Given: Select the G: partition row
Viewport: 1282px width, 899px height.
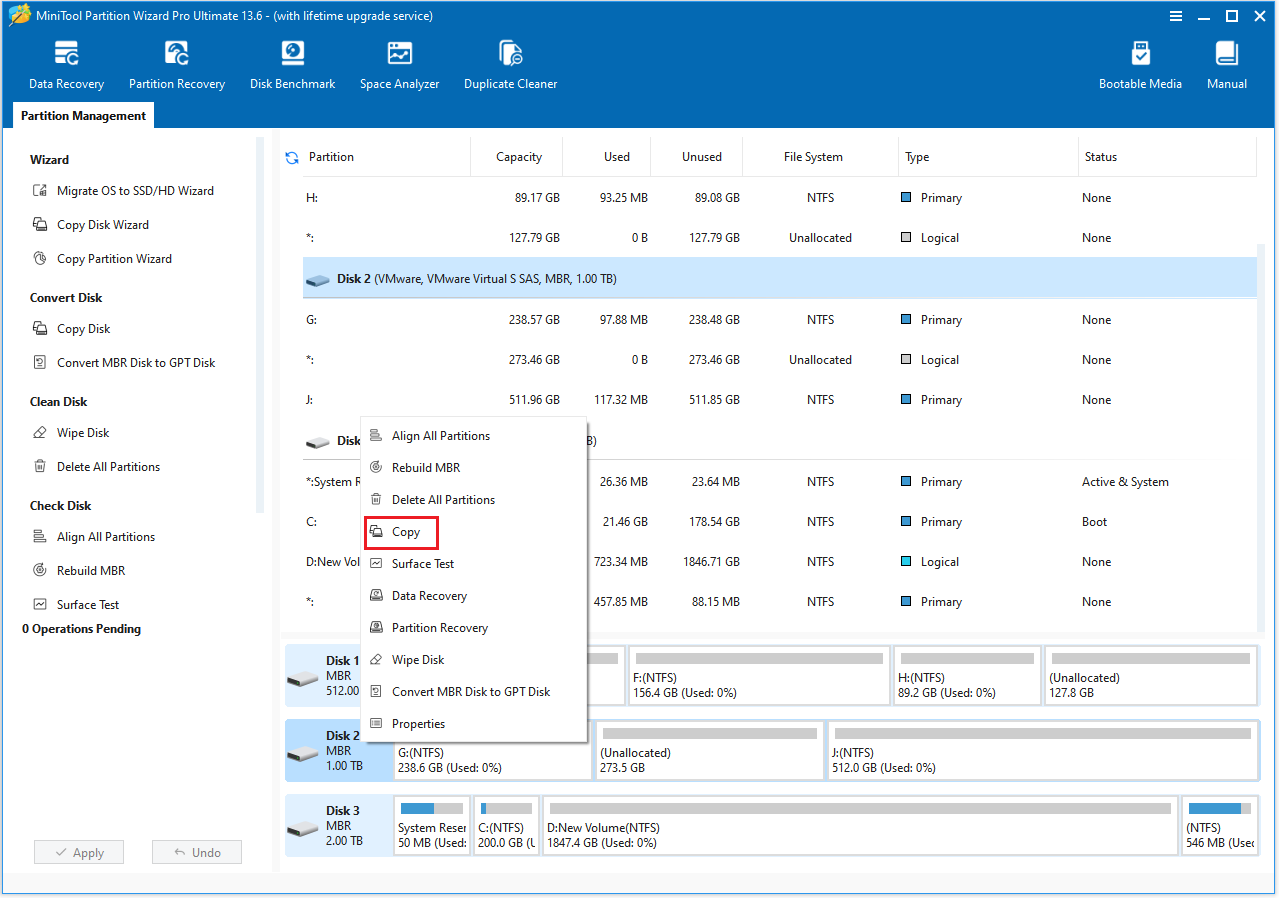Looking at the screenshot, I should click(x=779, y=320).
